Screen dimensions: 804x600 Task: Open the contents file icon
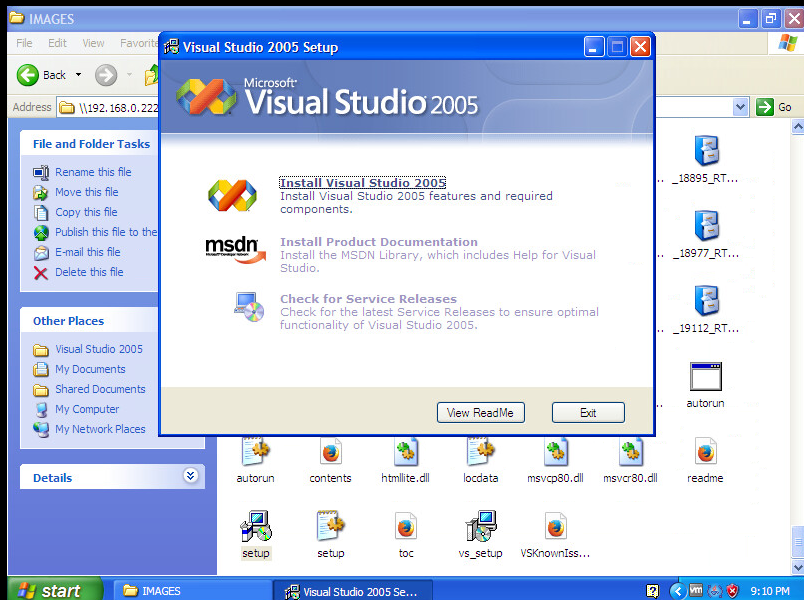(330, 453)
